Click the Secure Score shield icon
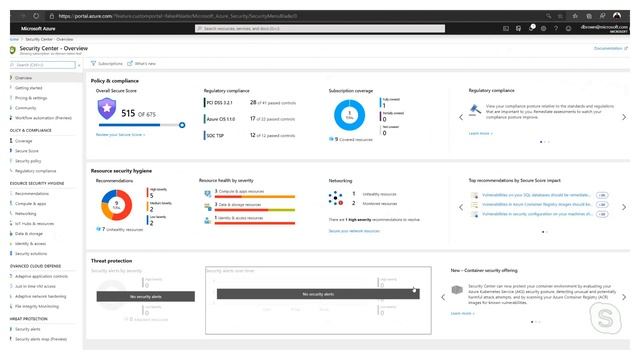The image size is (640, 360). pos(107,108)
